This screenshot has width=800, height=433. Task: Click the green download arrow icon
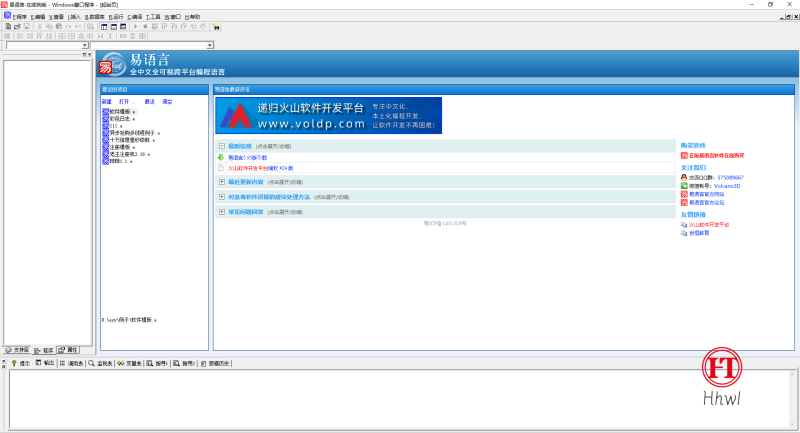click(x=220, y=157)
